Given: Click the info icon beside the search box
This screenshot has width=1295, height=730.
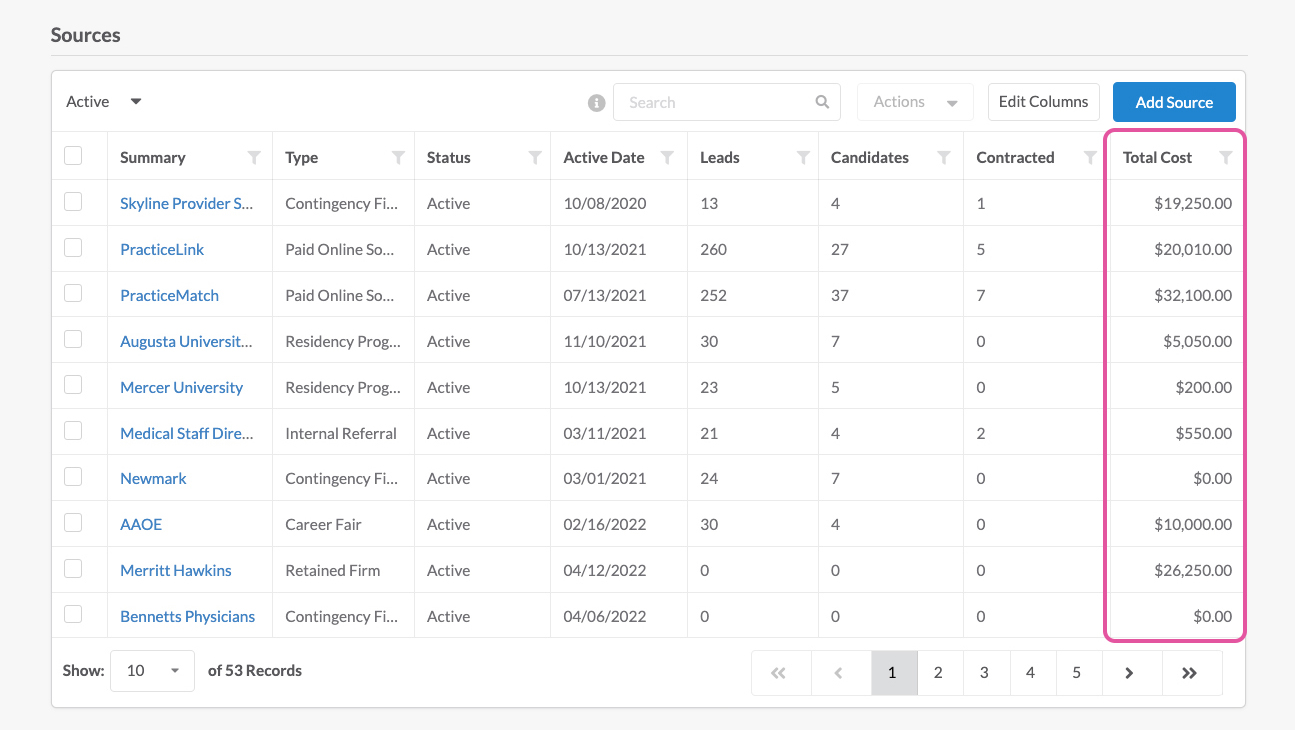Looking at the screenshot, I should click(597, 103).
